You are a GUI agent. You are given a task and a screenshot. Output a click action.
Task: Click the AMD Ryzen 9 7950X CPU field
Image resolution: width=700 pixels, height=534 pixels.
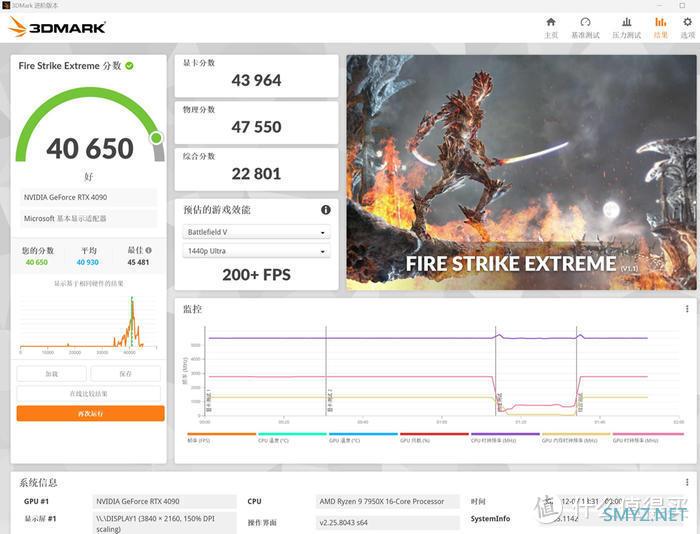click(x=387, y=501)
